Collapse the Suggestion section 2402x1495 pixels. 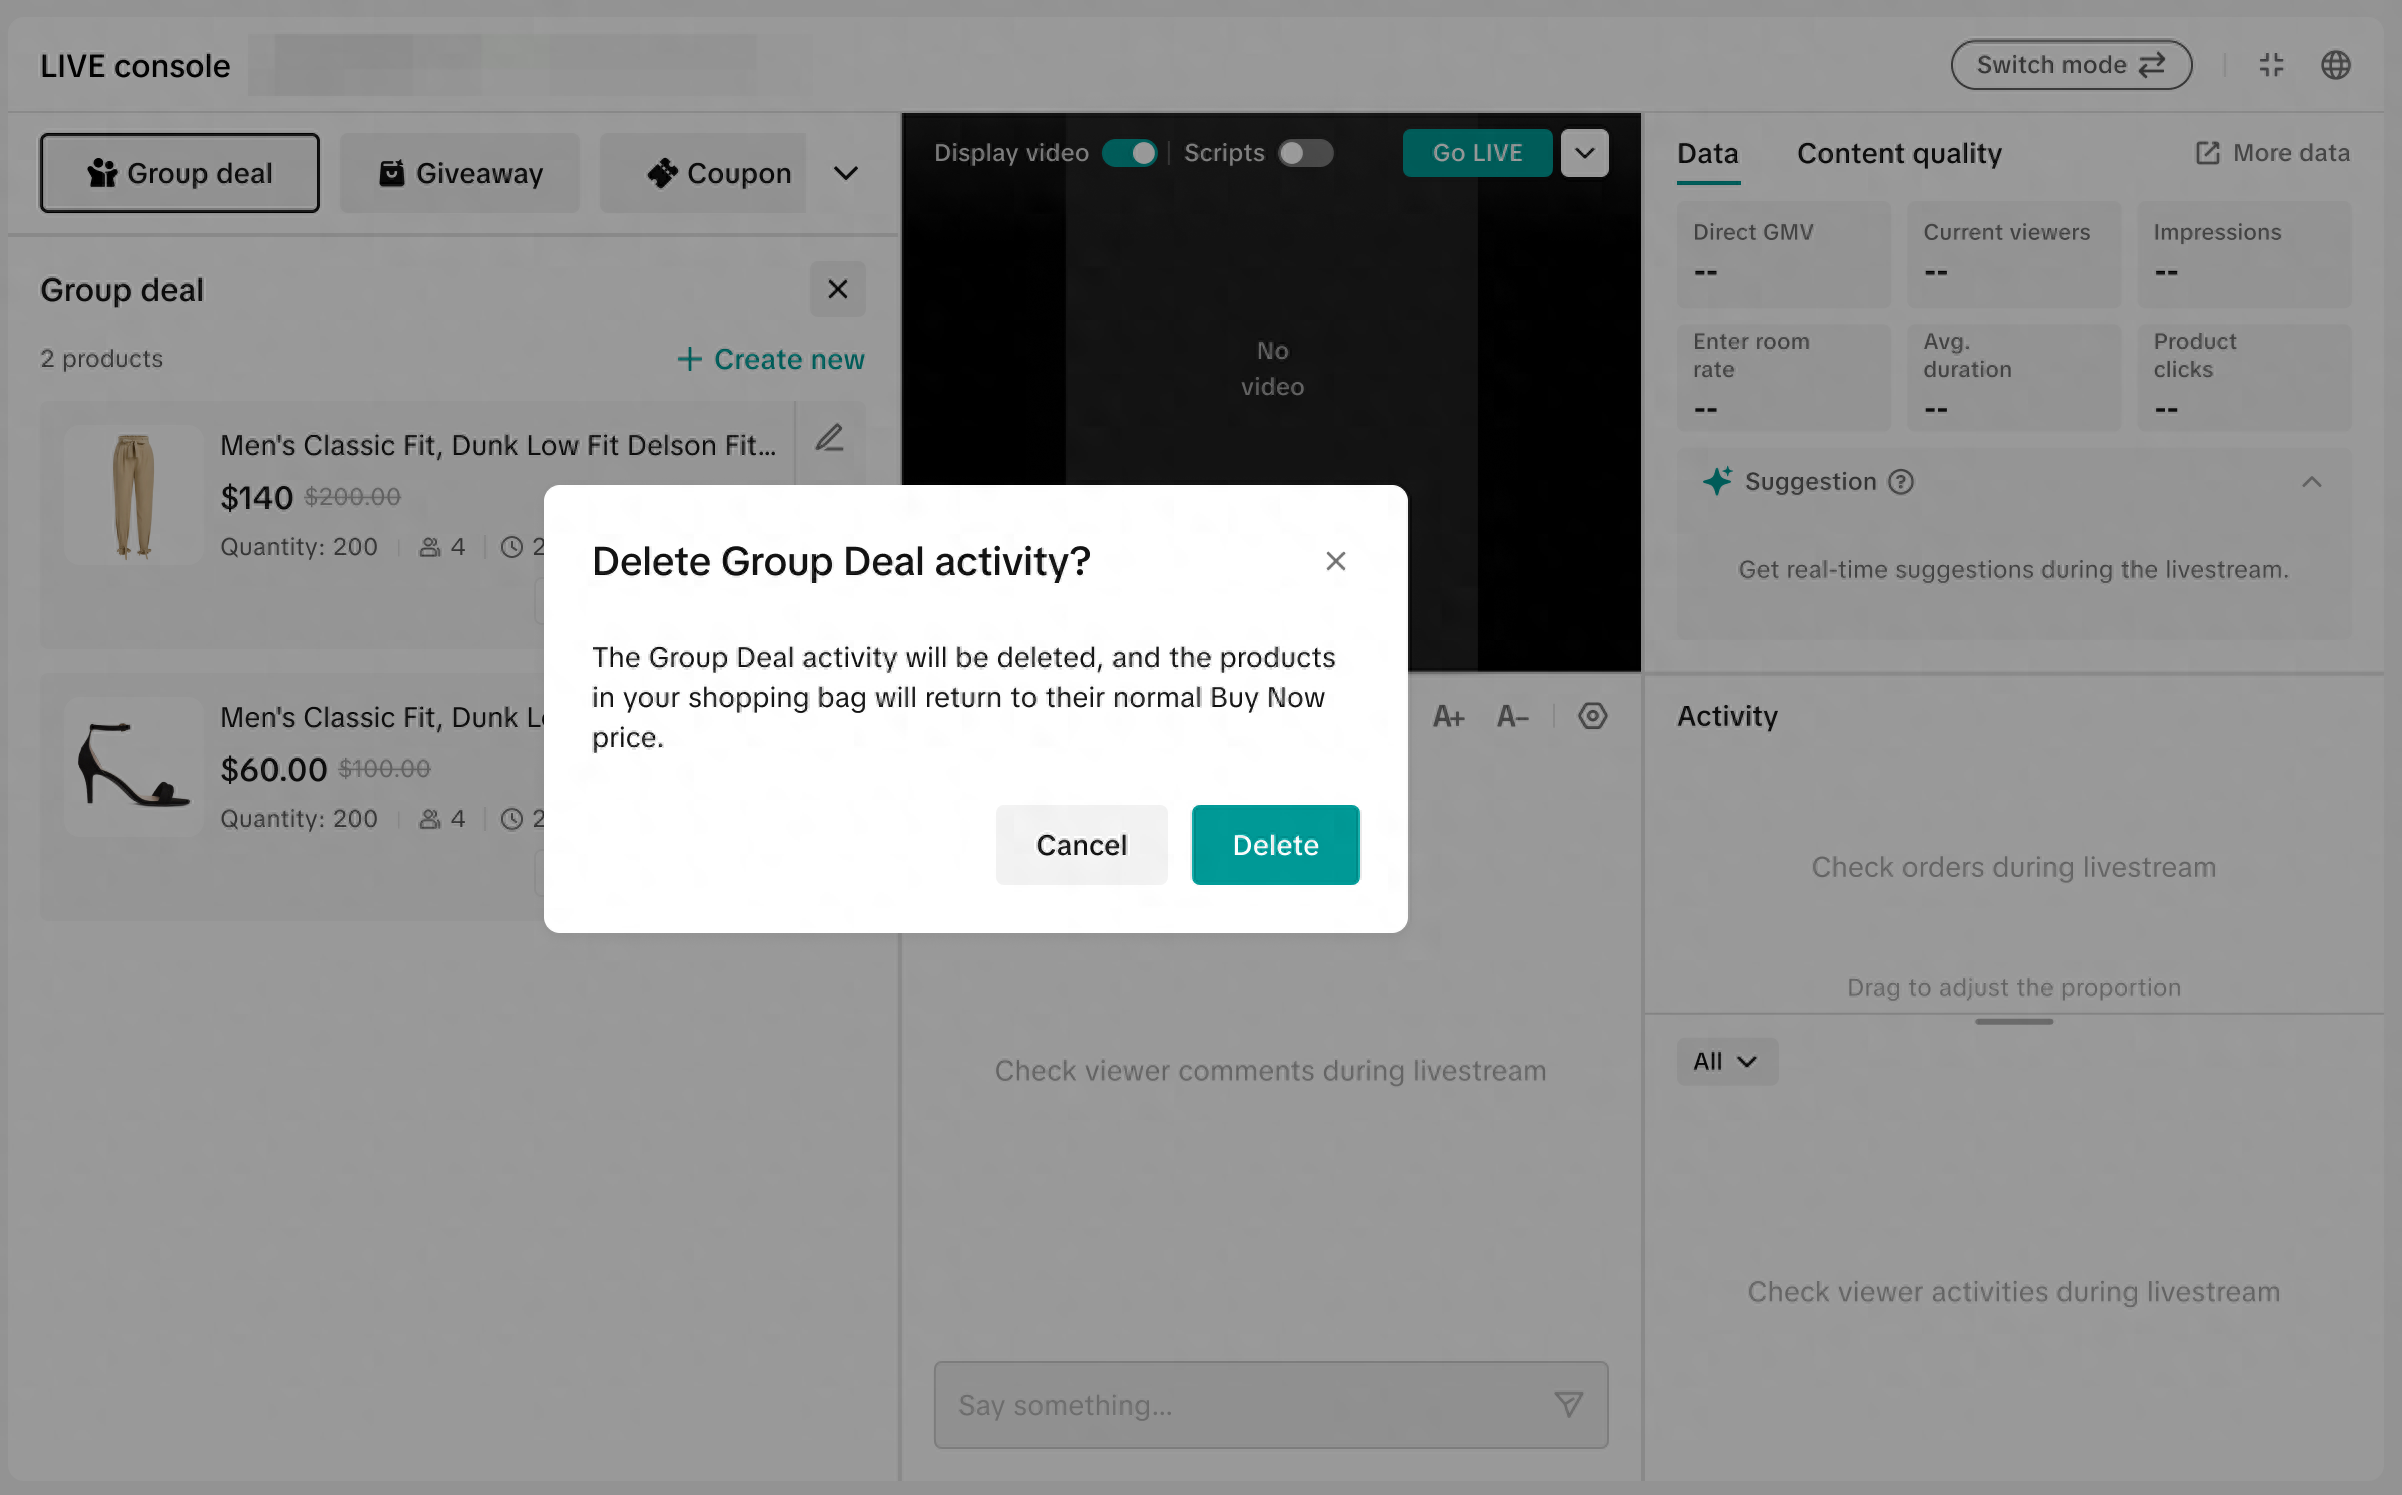click(x=2311, y=482)
